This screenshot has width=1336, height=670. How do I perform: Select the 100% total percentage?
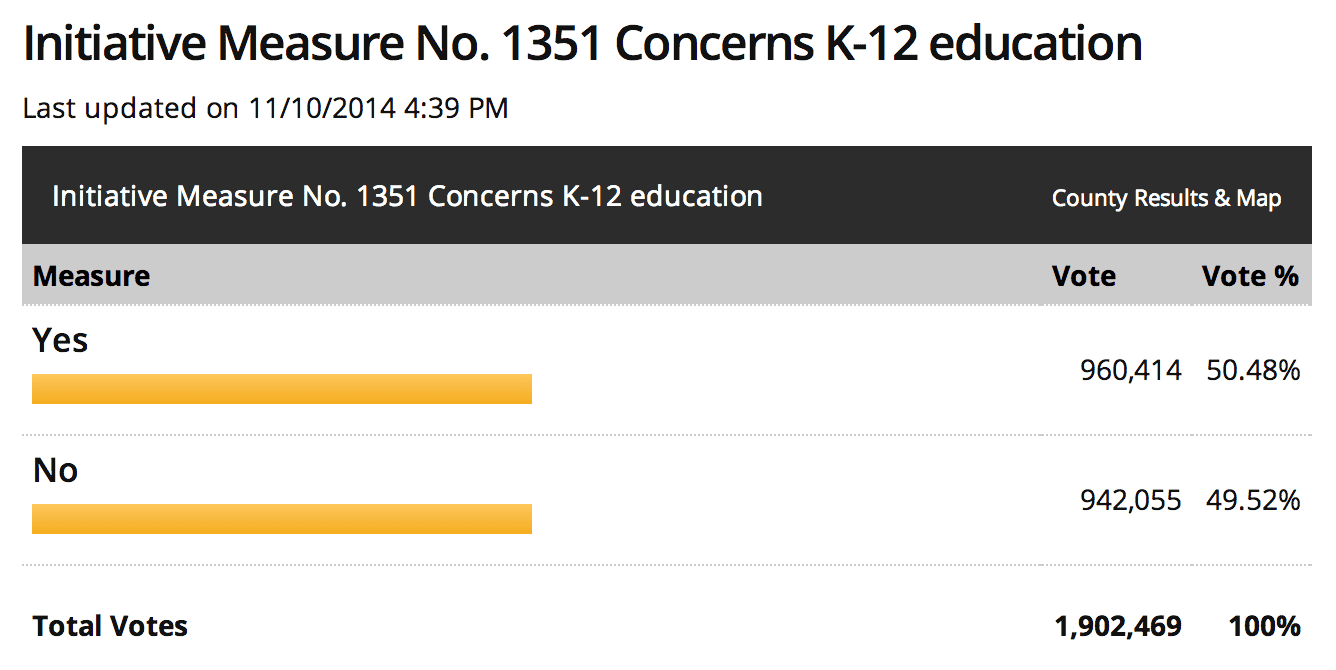[1265, 627]
